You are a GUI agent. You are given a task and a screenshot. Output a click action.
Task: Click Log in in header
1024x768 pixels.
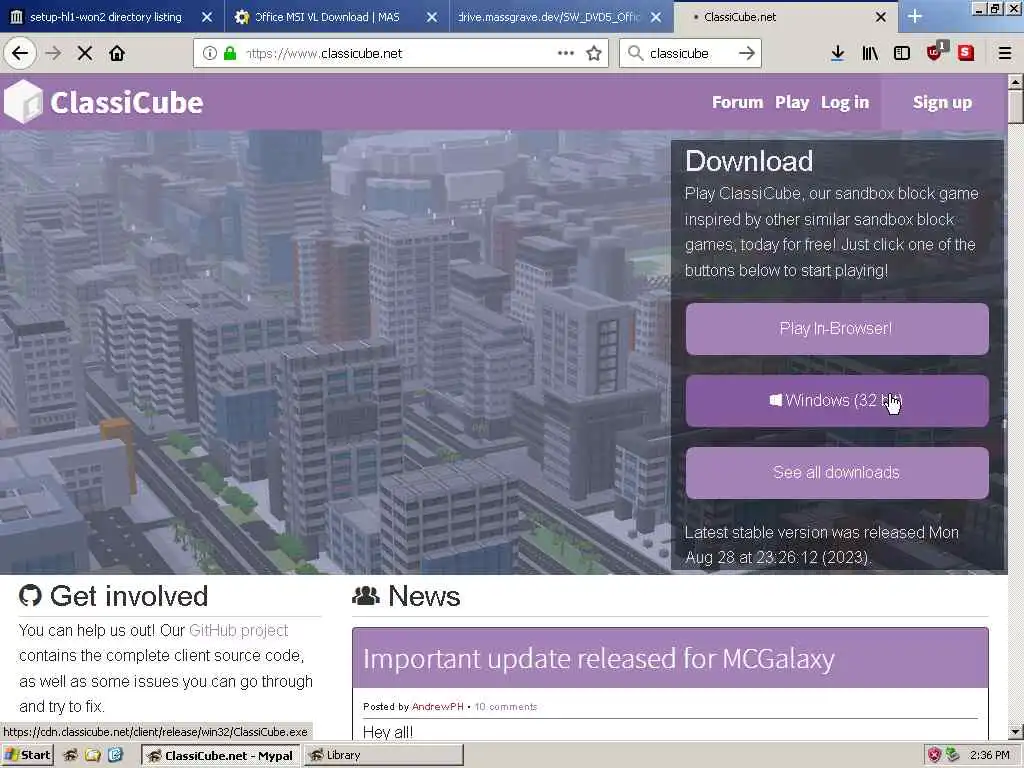pyautogui.click(x=844, y=103)
